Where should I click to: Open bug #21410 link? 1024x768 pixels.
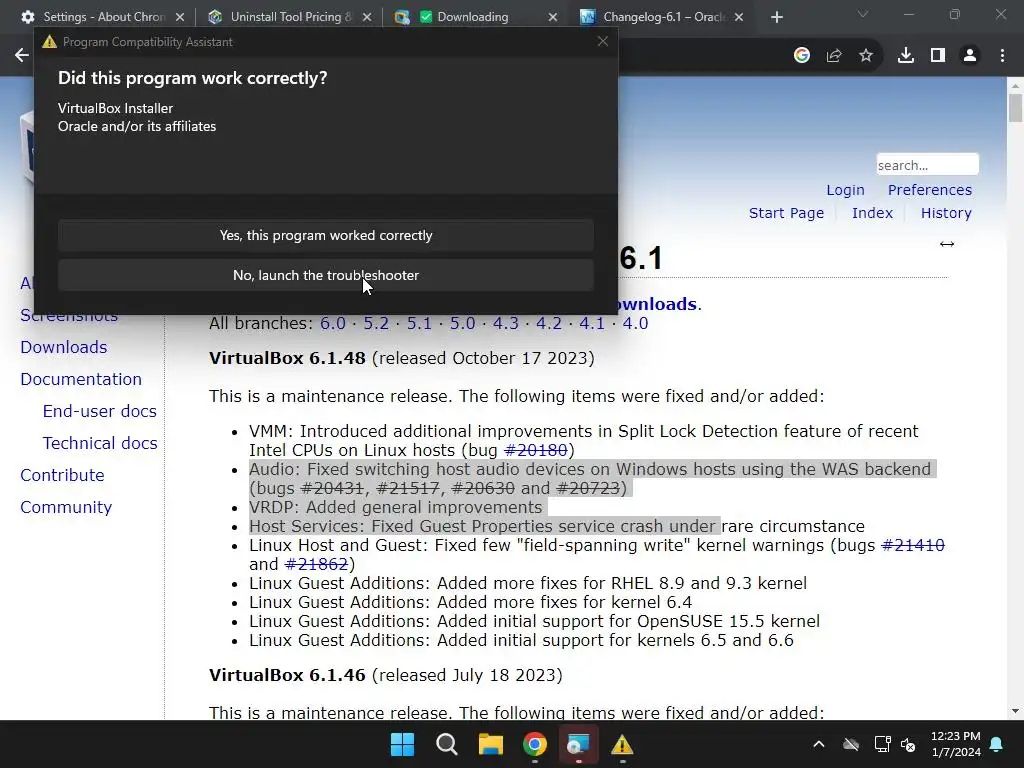pos(912,545)
